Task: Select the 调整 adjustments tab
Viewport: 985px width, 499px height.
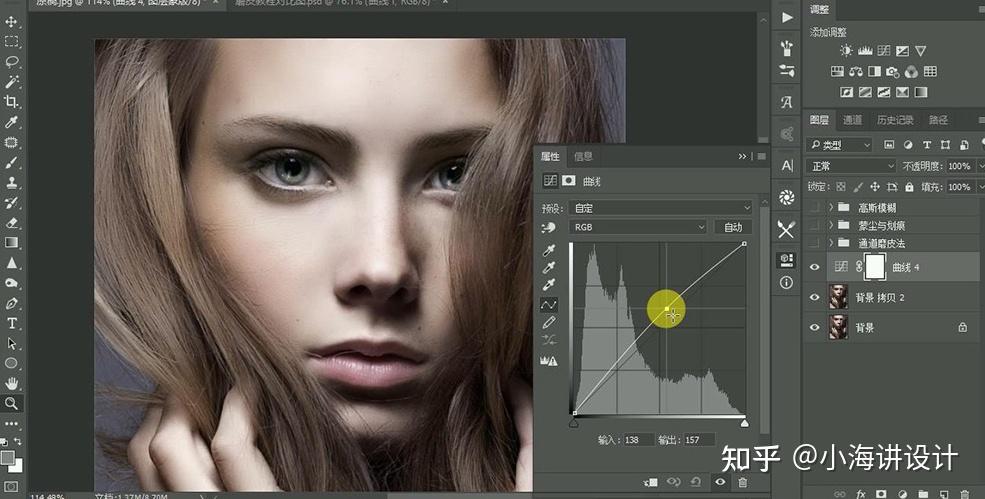Action: (x=819, y=10)
